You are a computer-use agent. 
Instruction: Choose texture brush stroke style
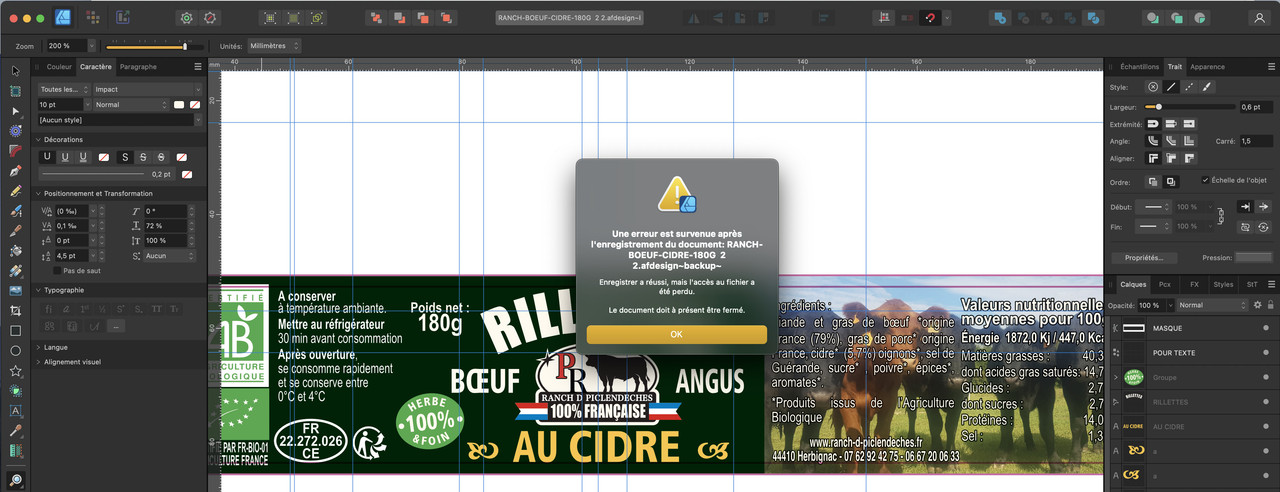click(1207, 87)
